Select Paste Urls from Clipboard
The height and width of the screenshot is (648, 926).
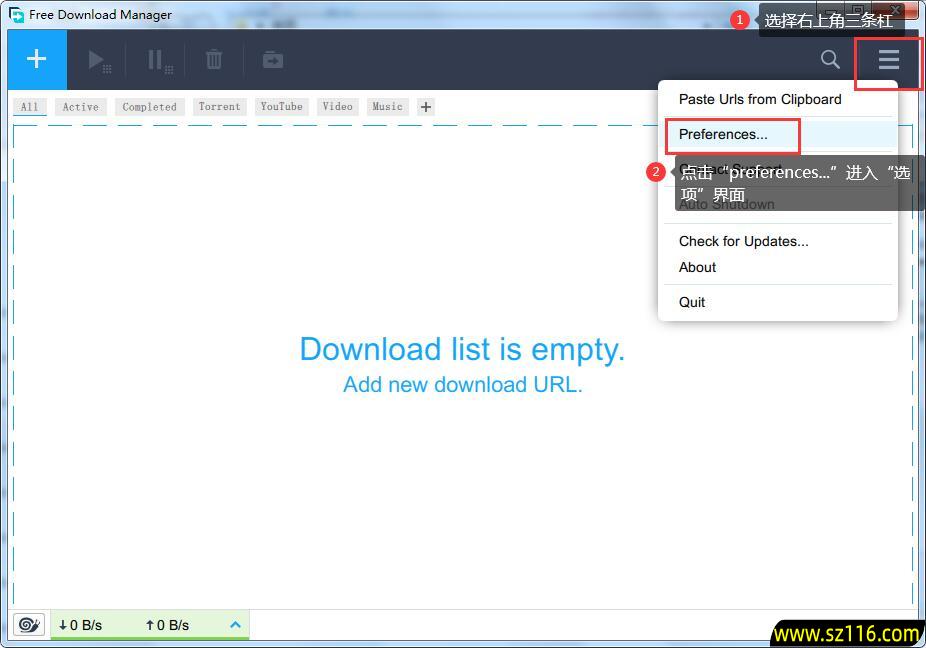pyautogui.click(x=760, y=99)
